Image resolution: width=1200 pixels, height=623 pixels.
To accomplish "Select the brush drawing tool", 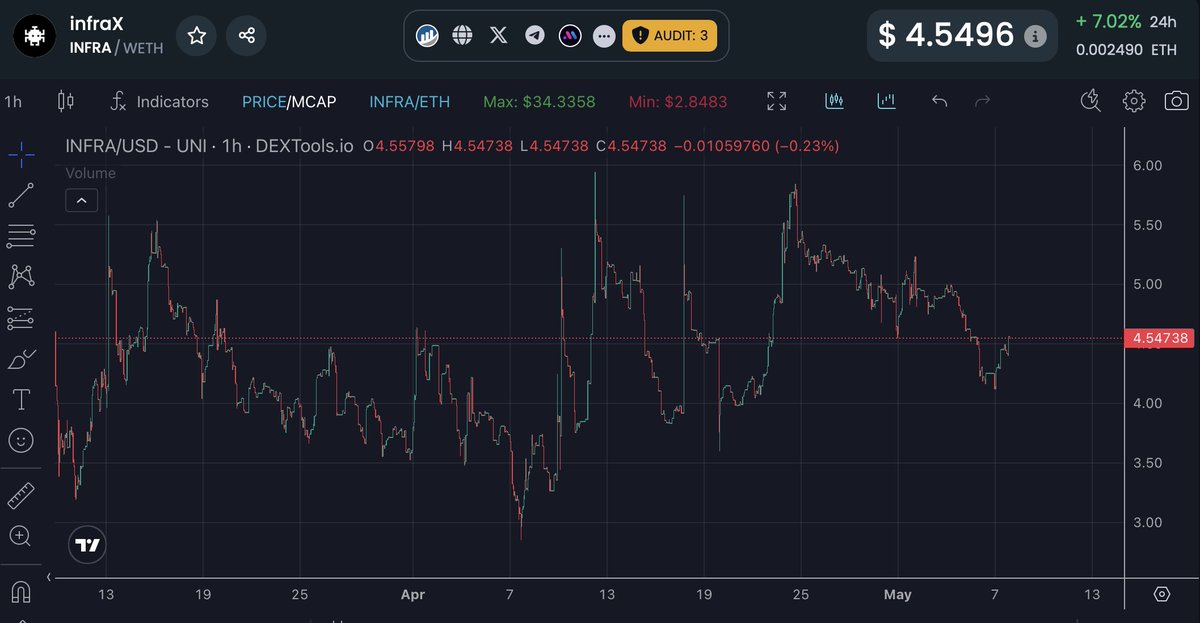I will pos(21,358).
